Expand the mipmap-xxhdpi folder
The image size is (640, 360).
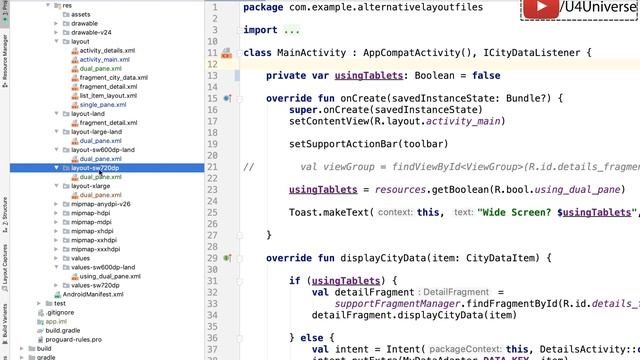(x=56, y=240)
